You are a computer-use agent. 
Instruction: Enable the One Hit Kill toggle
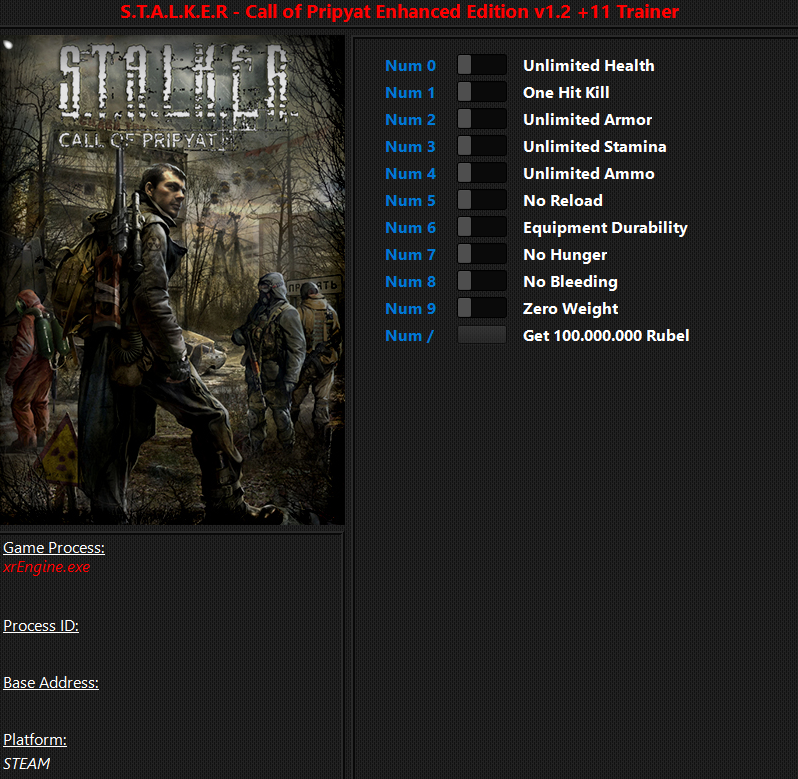[481, 92]
